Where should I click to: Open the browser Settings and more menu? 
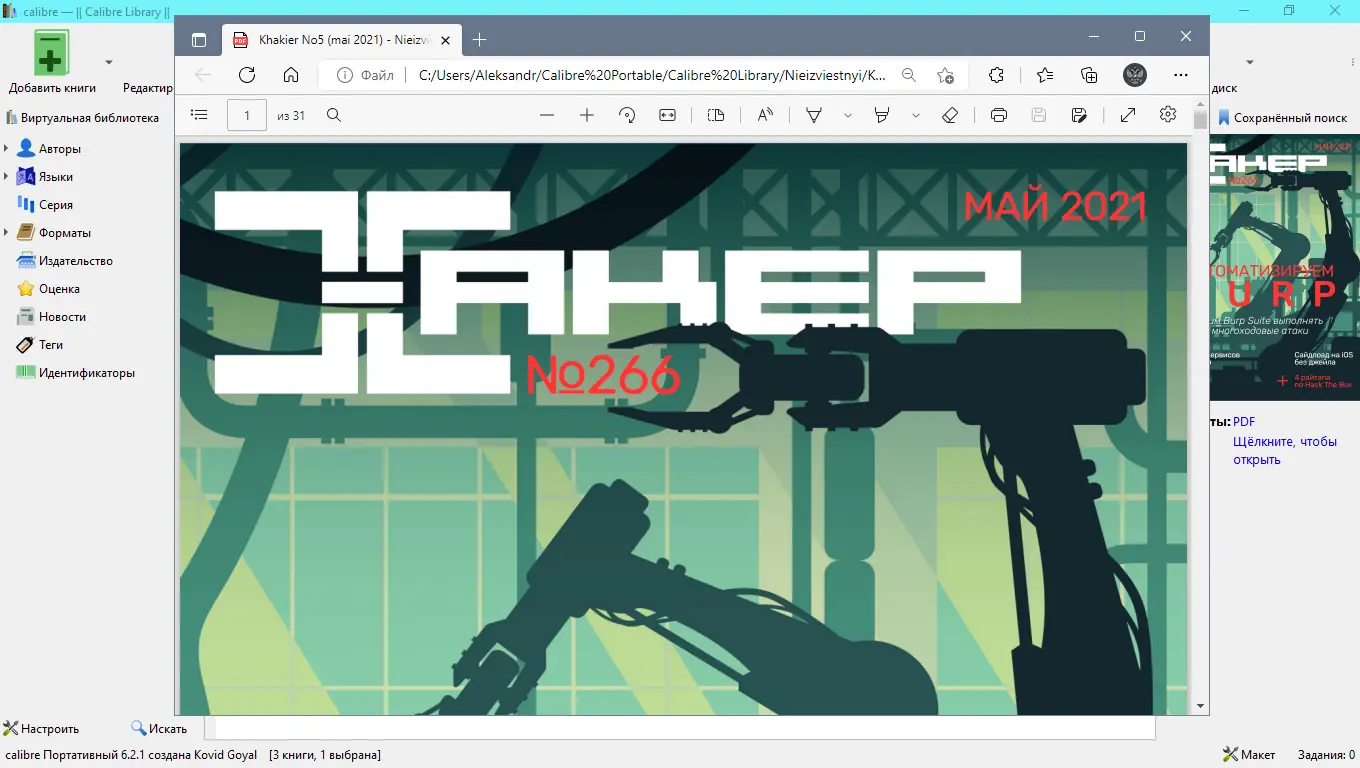point(1181,75)
